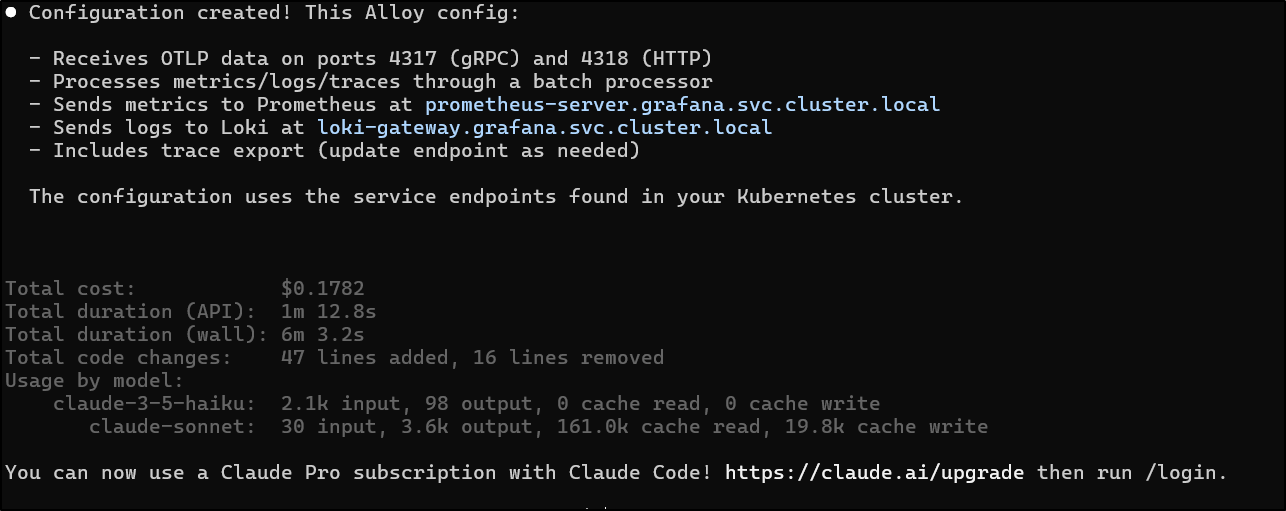Click the loki-gateway.grafana.svc.cluster.local endpoint
1286x511 pixels.
[x=544, y=127]
